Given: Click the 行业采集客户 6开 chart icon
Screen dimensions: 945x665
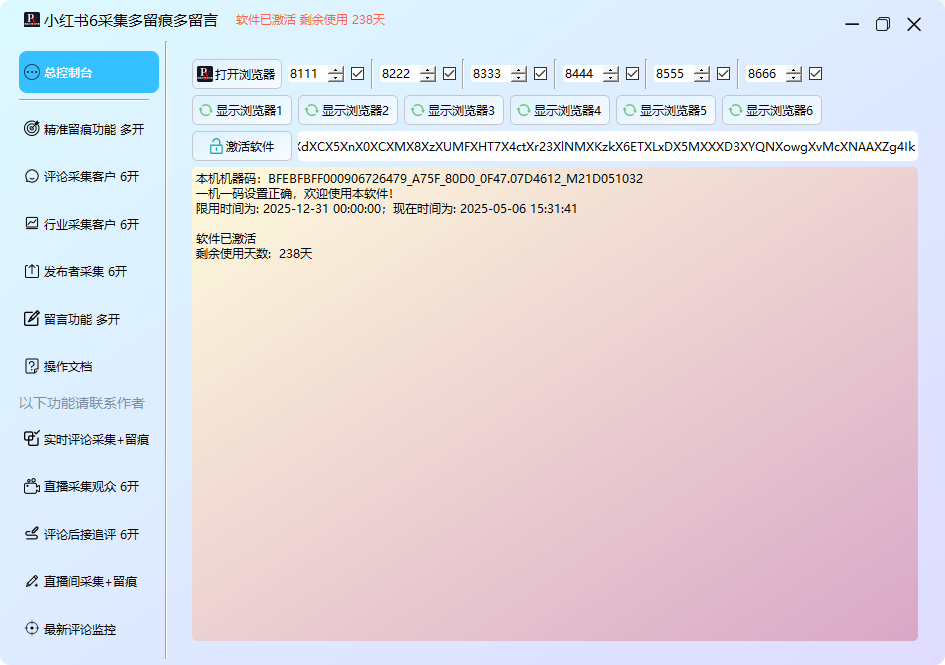Looking at the screenshot, I should (32, 224).
